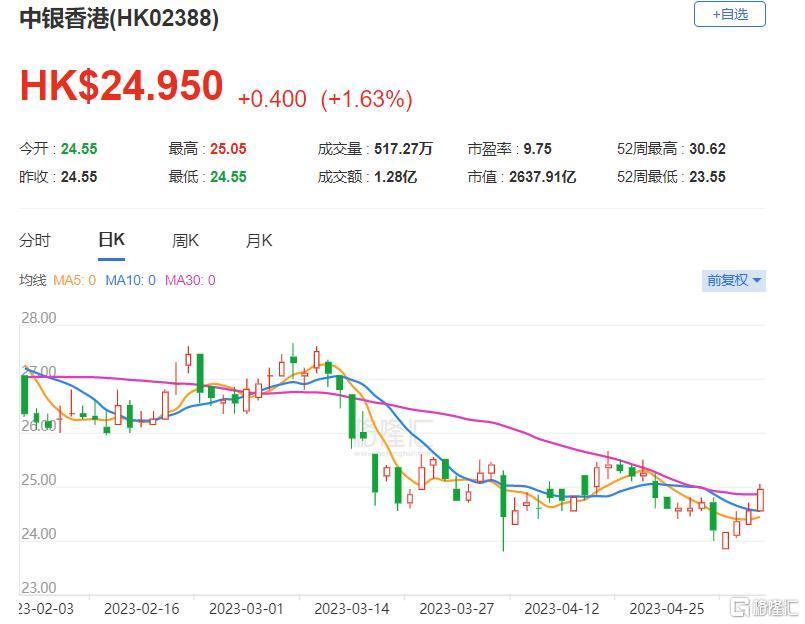The width and height of the screenshot is (805, 624).
Task: Click the +自选 add to watchlist button
Action: coord(729,14)
